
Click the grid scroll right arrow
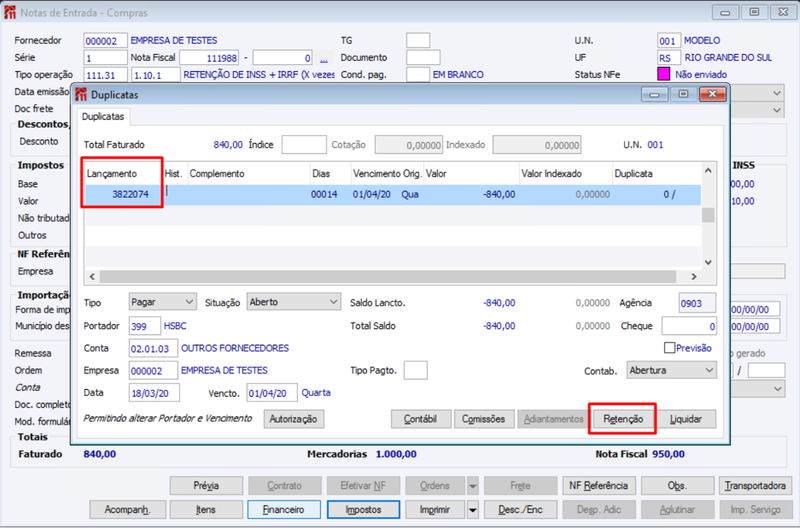coord(694,276)
